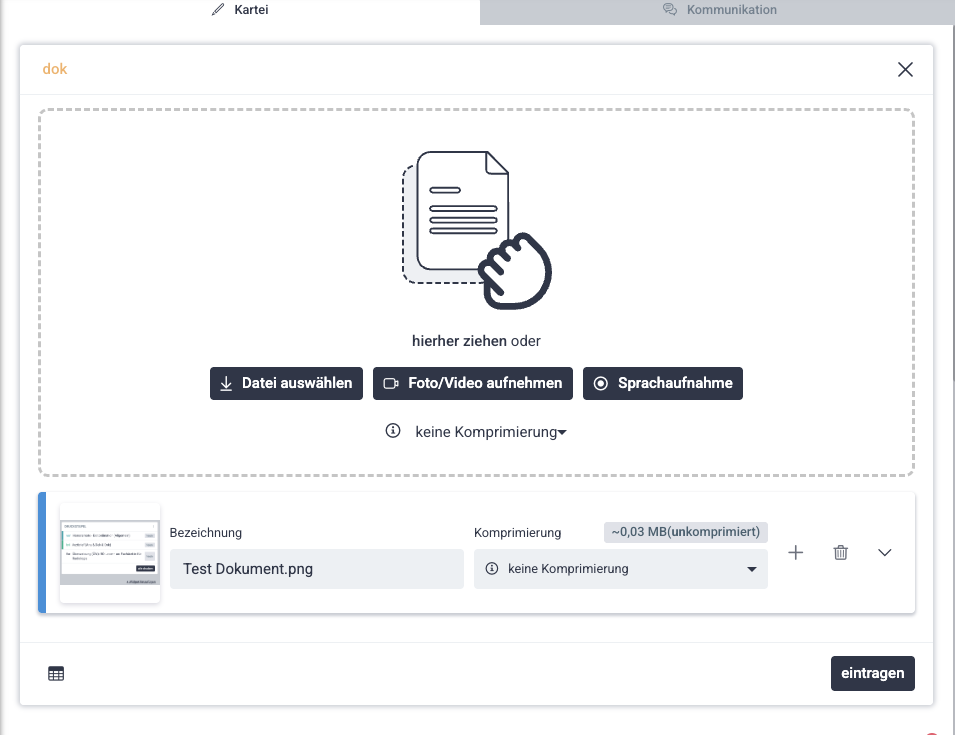Click the Bezeichnung field with Test Dokument.png
The height and width of the screenshot is (735, 955).
(x=316, y=569)
